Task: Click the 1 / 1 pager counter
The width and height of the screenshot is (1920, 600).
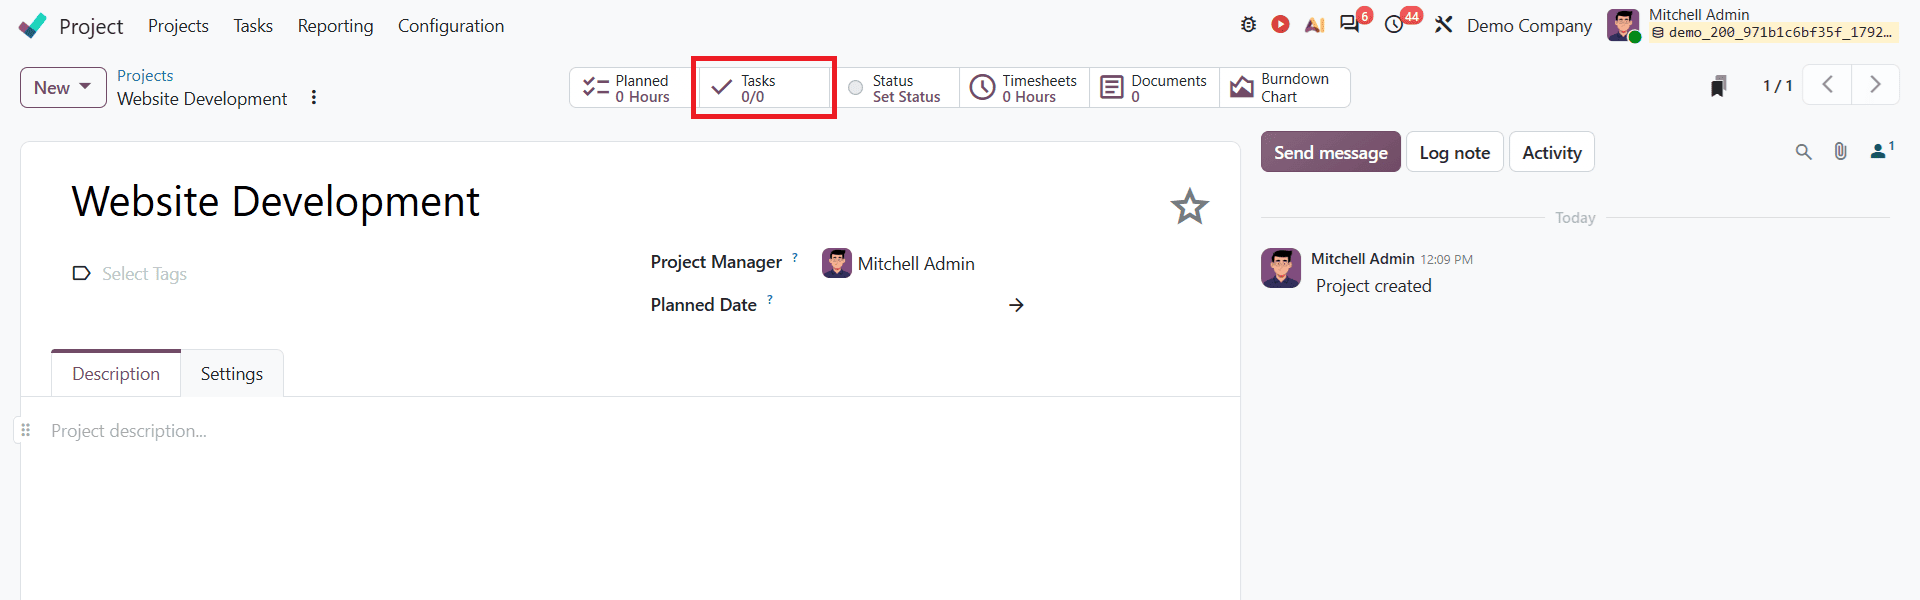Action: tap(1777, 86)
